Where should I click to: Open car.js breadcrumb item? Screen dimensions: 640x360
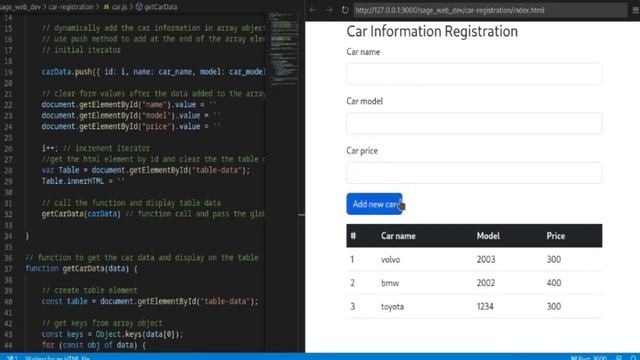coord(120,7)
